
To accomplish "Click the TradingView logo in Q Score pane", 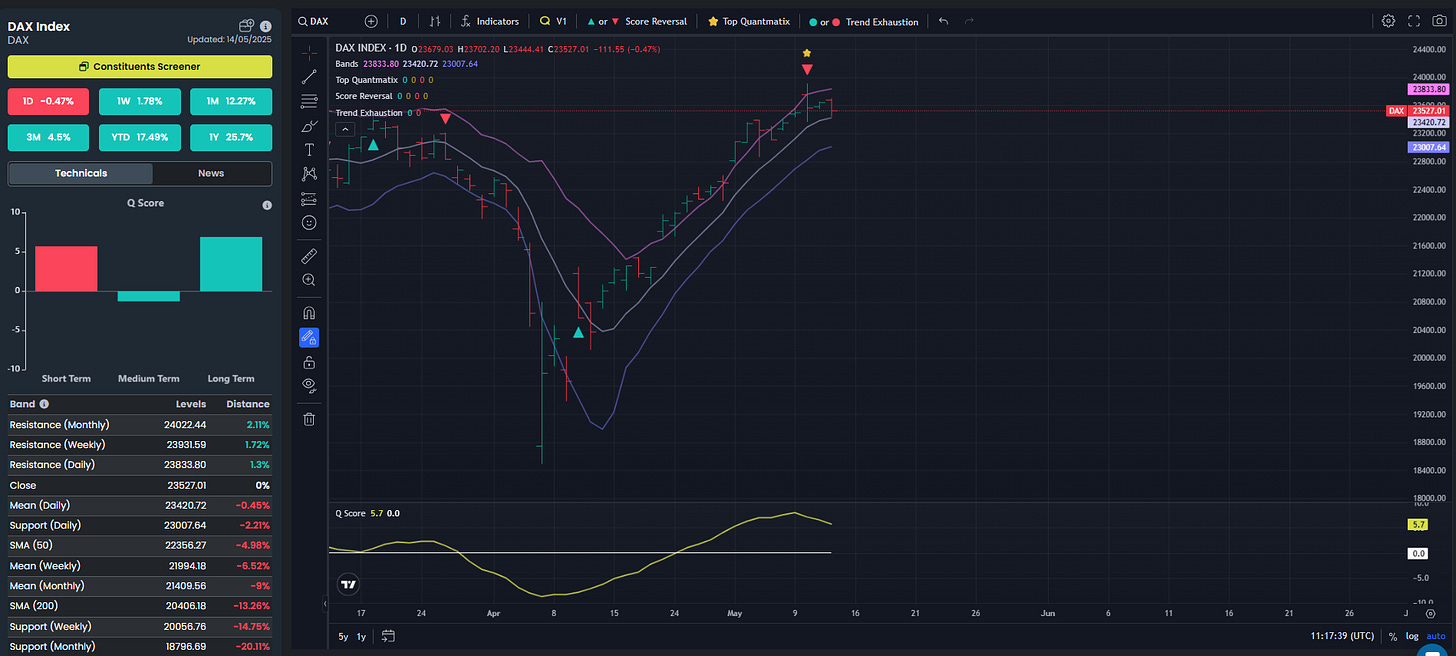I will click(348, 586).
